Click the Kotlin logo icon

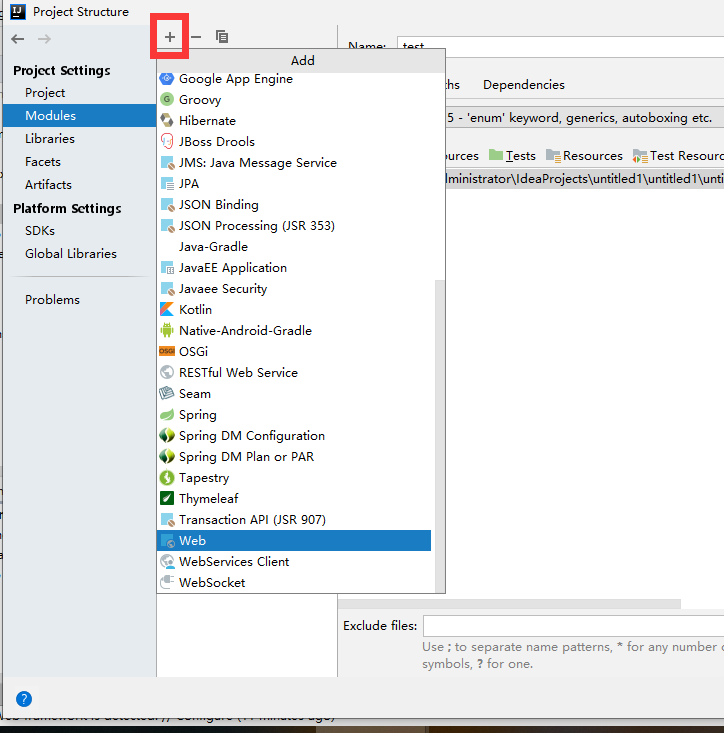167,309
